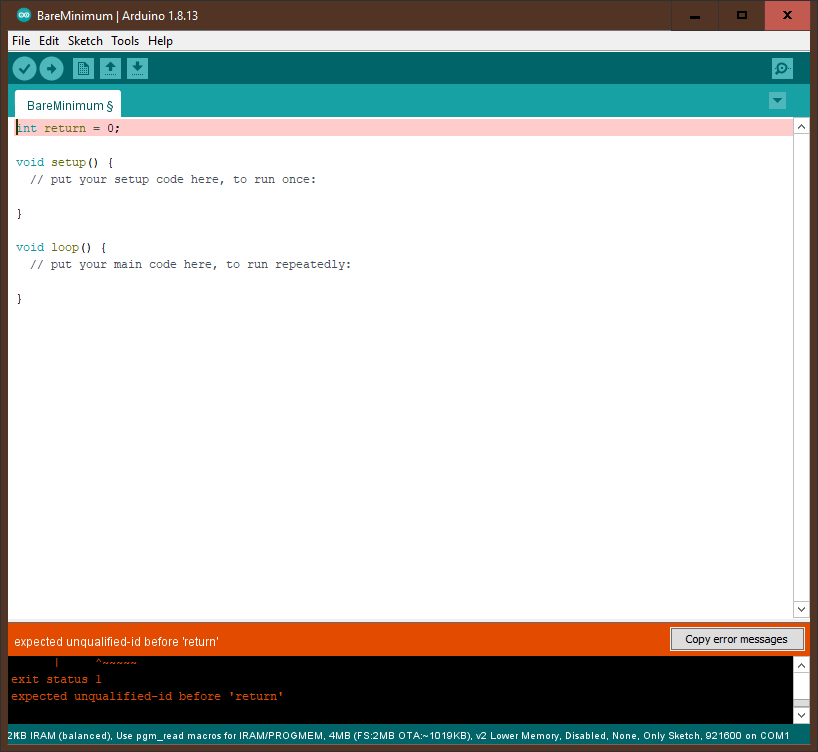Click 'exit status 1' in console
Image resolution: width=818 pixels, height=752 pixels.
pyautogui.click(x=56, y=679)
